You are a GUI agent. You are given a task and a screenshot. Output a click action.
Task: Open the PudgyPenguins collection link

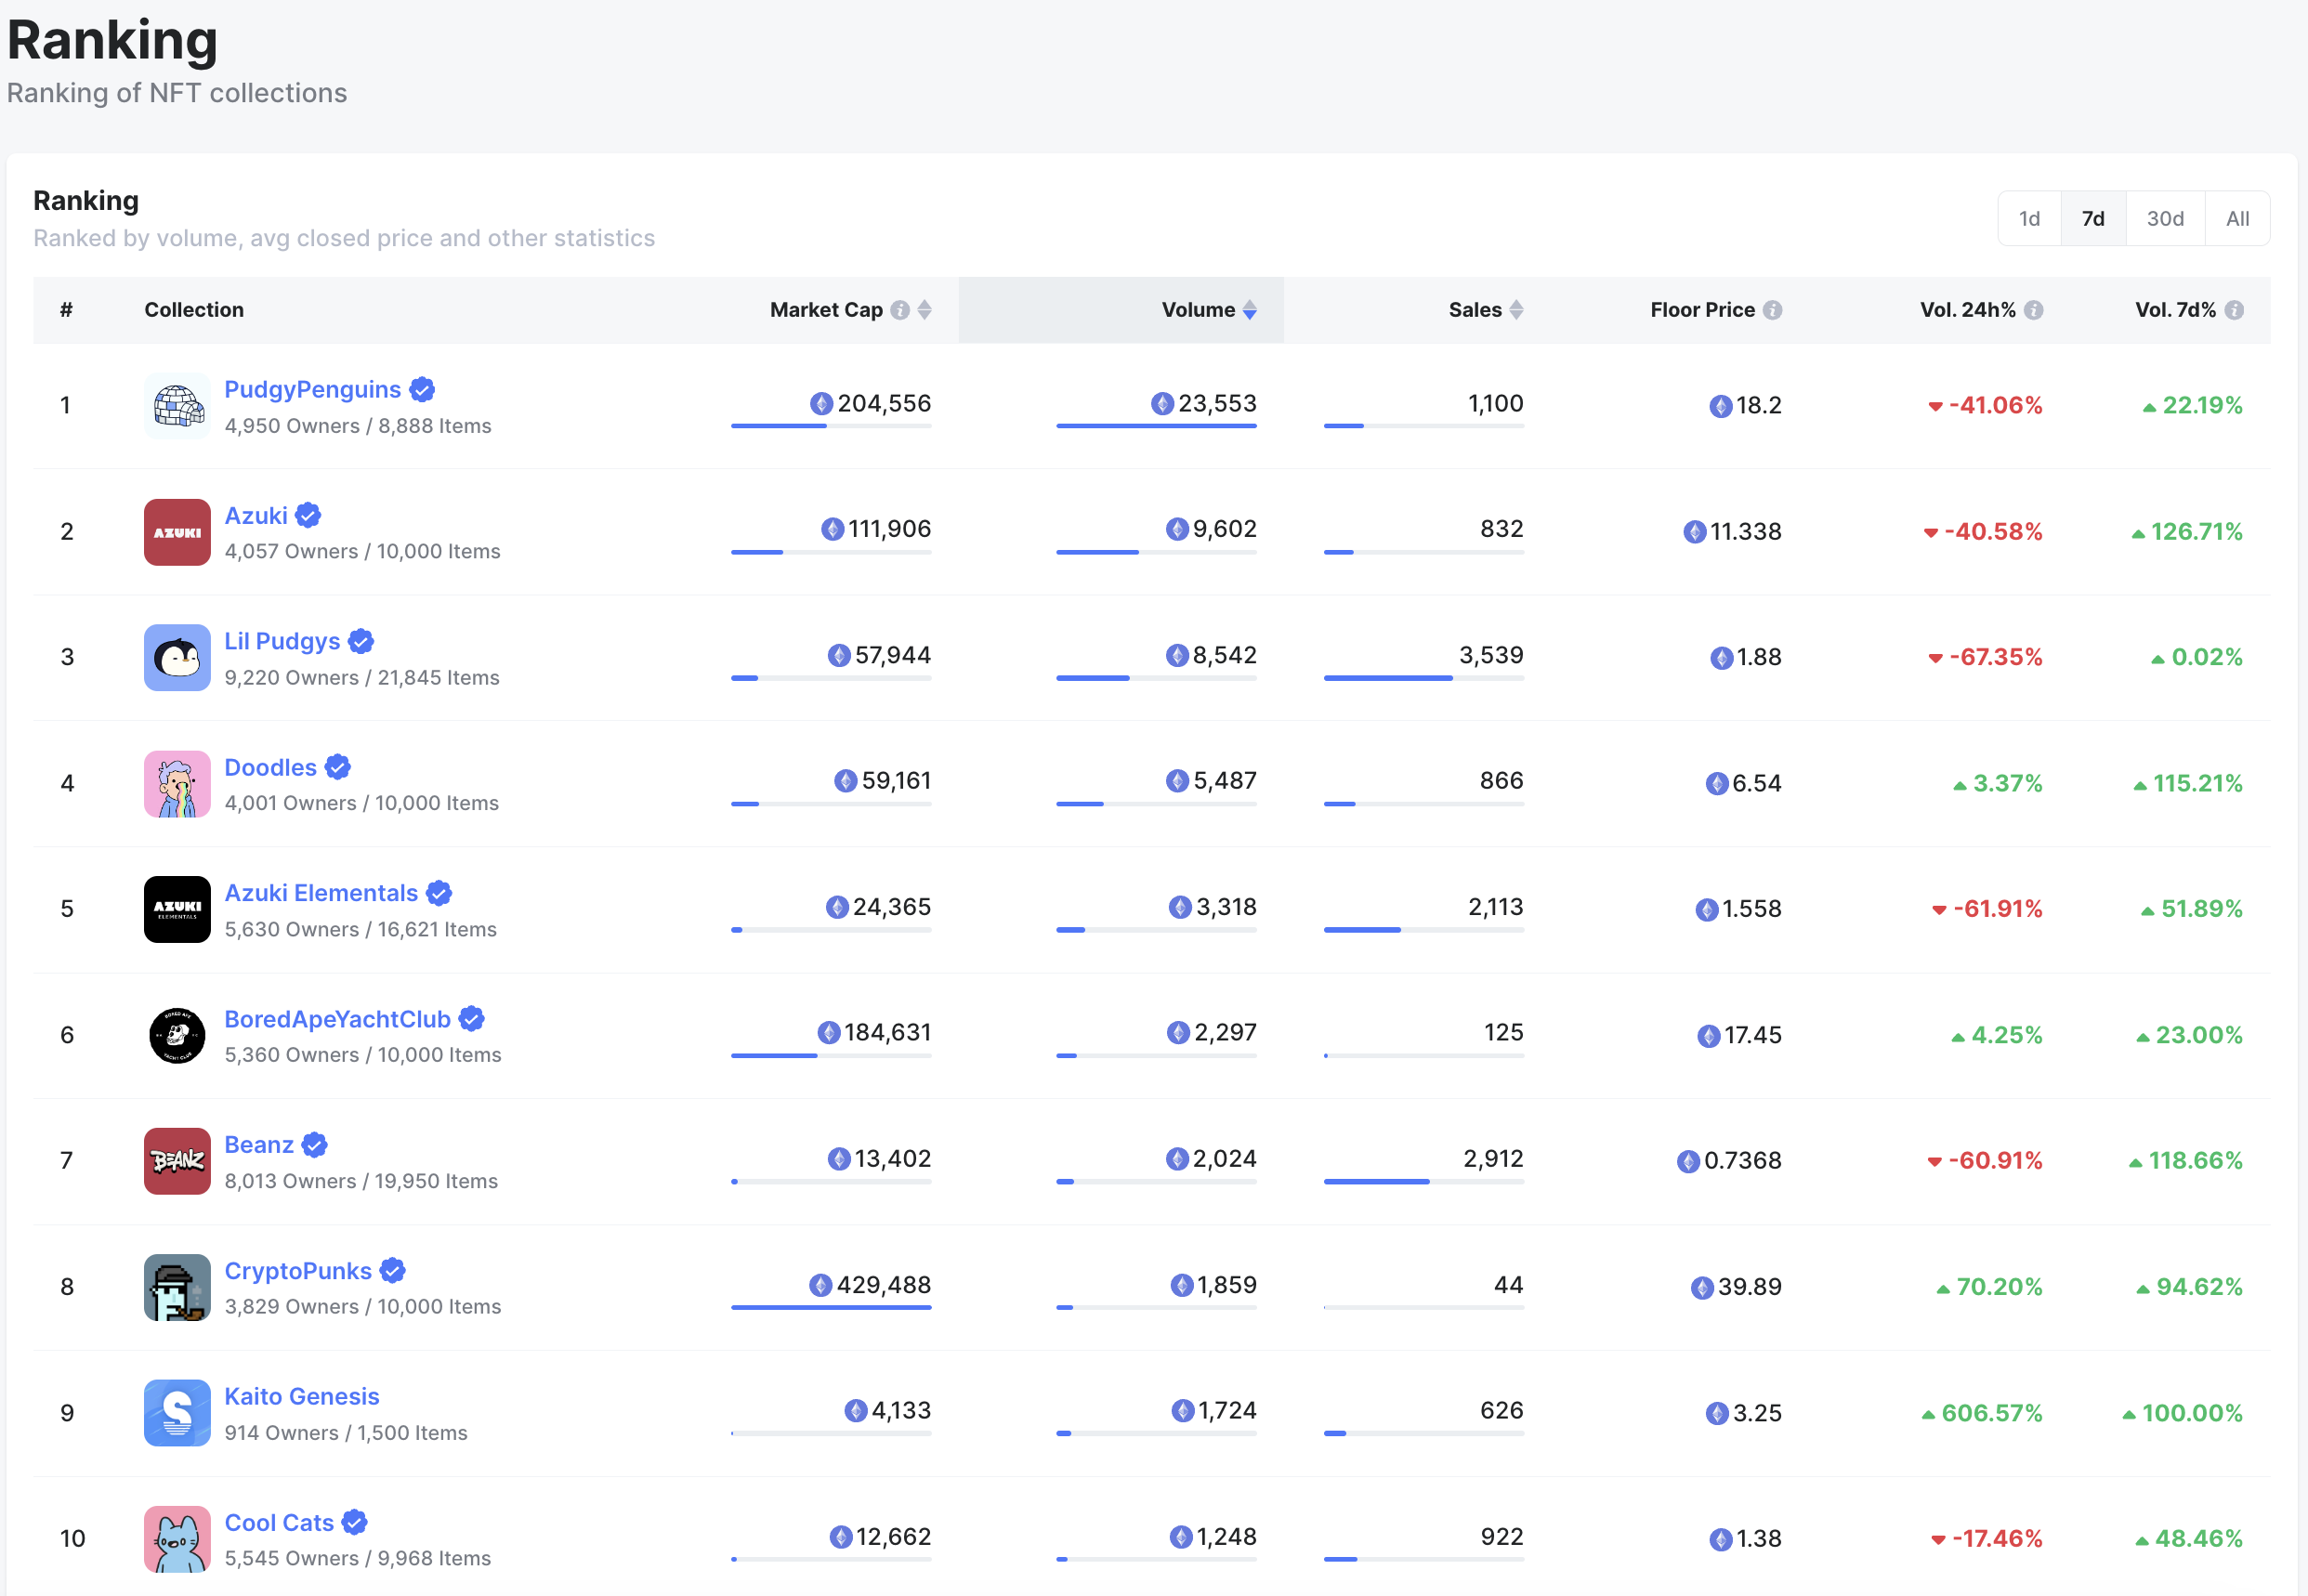pos(312,389)
